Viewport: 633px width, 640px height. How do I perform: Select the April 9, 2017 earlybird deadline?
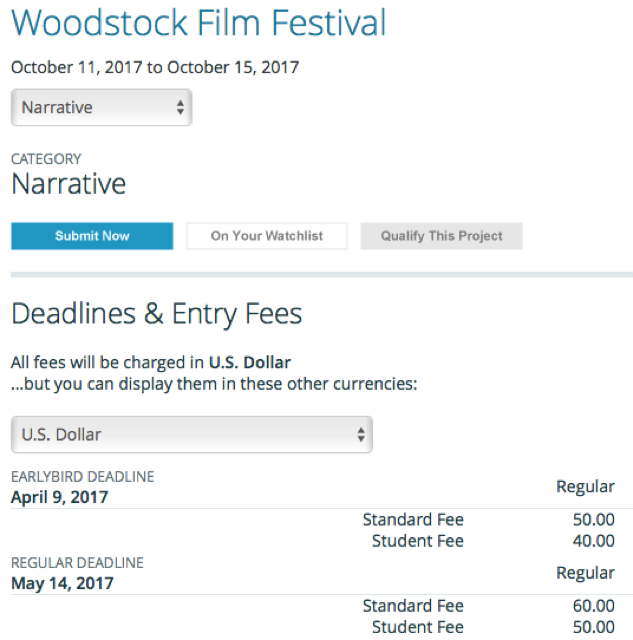[60, 497]
